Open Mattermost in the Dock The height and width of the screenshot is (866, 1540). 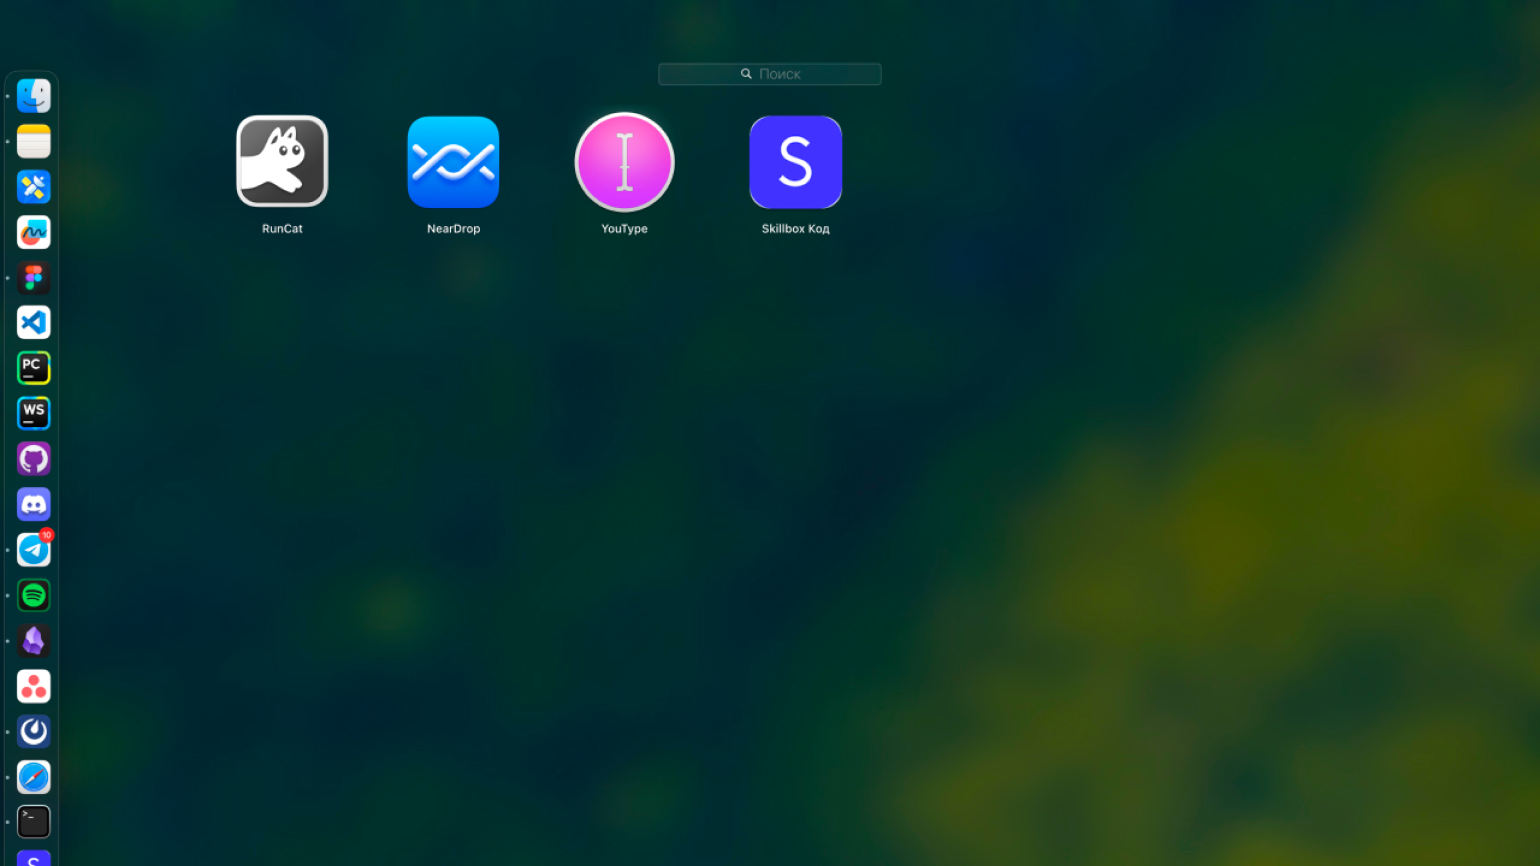coord(34,731)
